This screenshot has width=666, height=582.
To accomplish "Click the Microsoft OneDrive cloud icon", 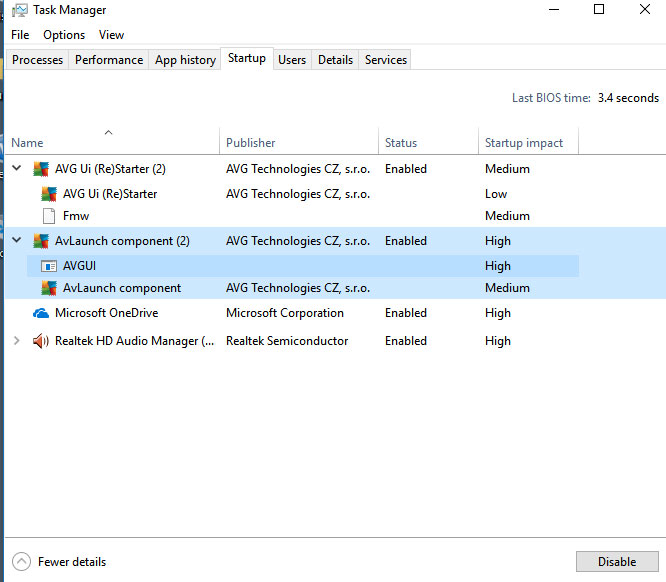I will [x=41, y=313].
